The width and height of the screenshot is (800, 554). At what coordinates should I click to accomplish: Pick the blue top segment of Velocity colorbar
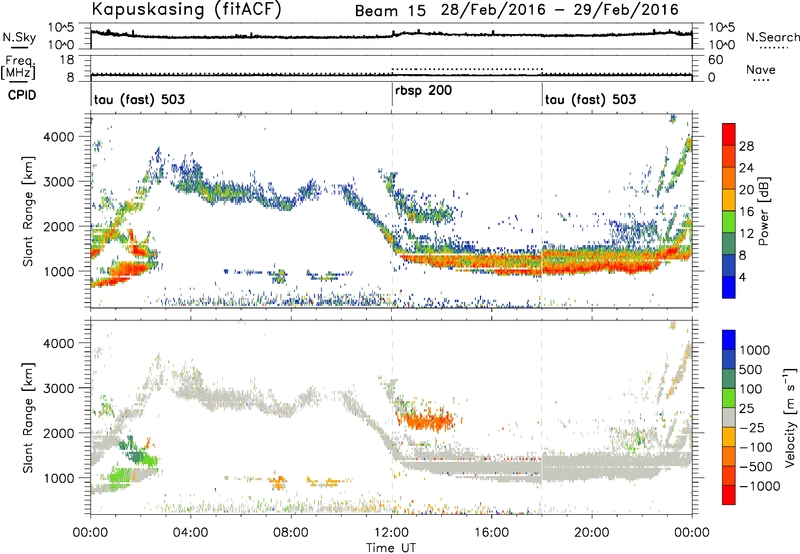point(729,340)
